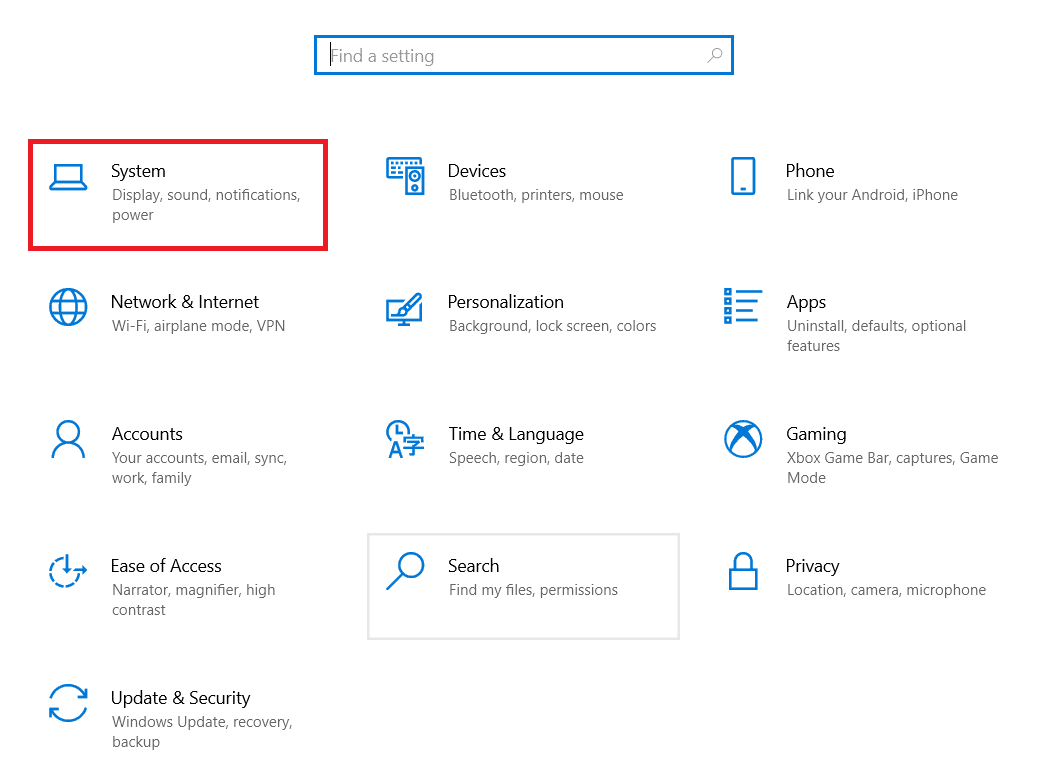Click the Privacy padlock icon
1039x760 pixels.
pyautogui.click(x=743, y=569)
